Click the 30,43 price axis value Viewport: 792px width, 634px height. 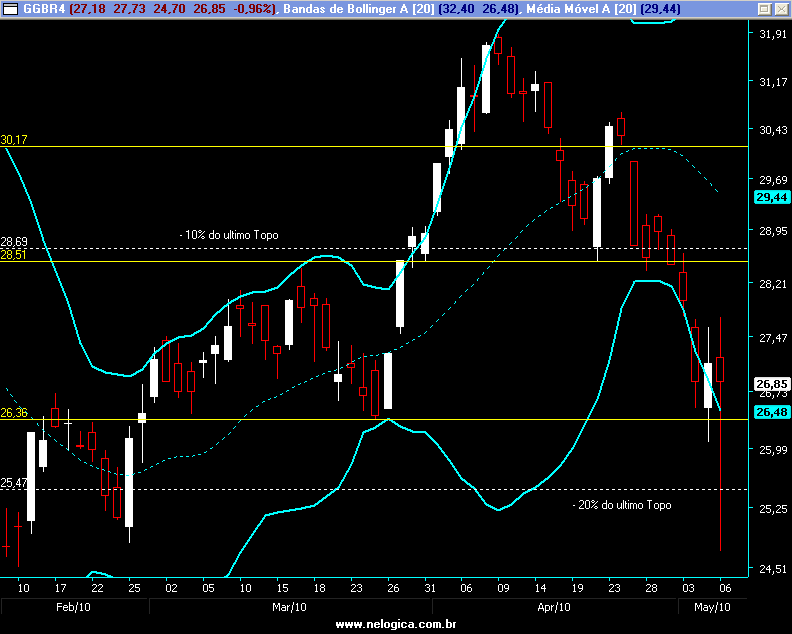[773, 130]
